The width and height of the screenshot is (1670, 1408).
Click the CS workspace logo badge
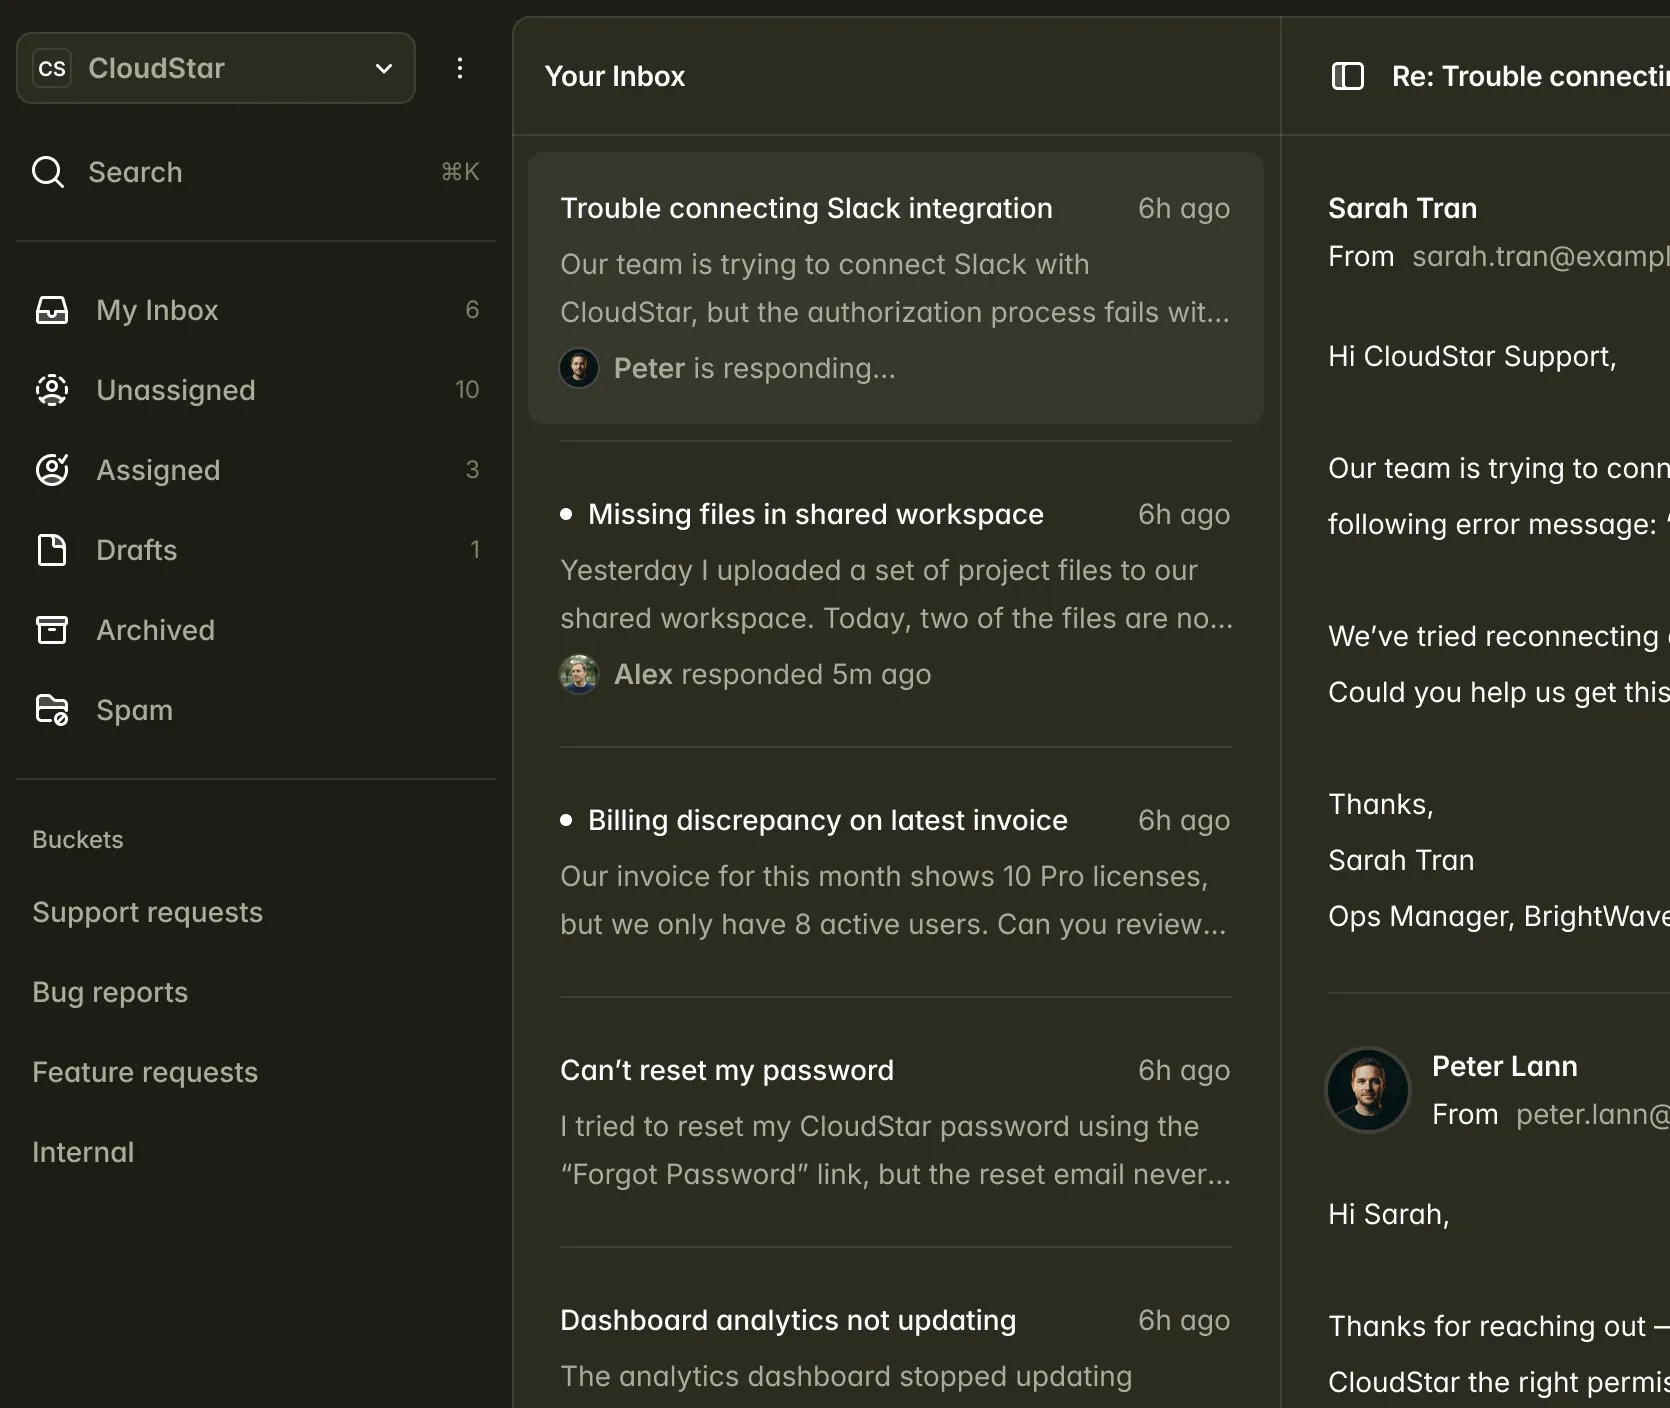pyautogui.click(x=52, y=67)
